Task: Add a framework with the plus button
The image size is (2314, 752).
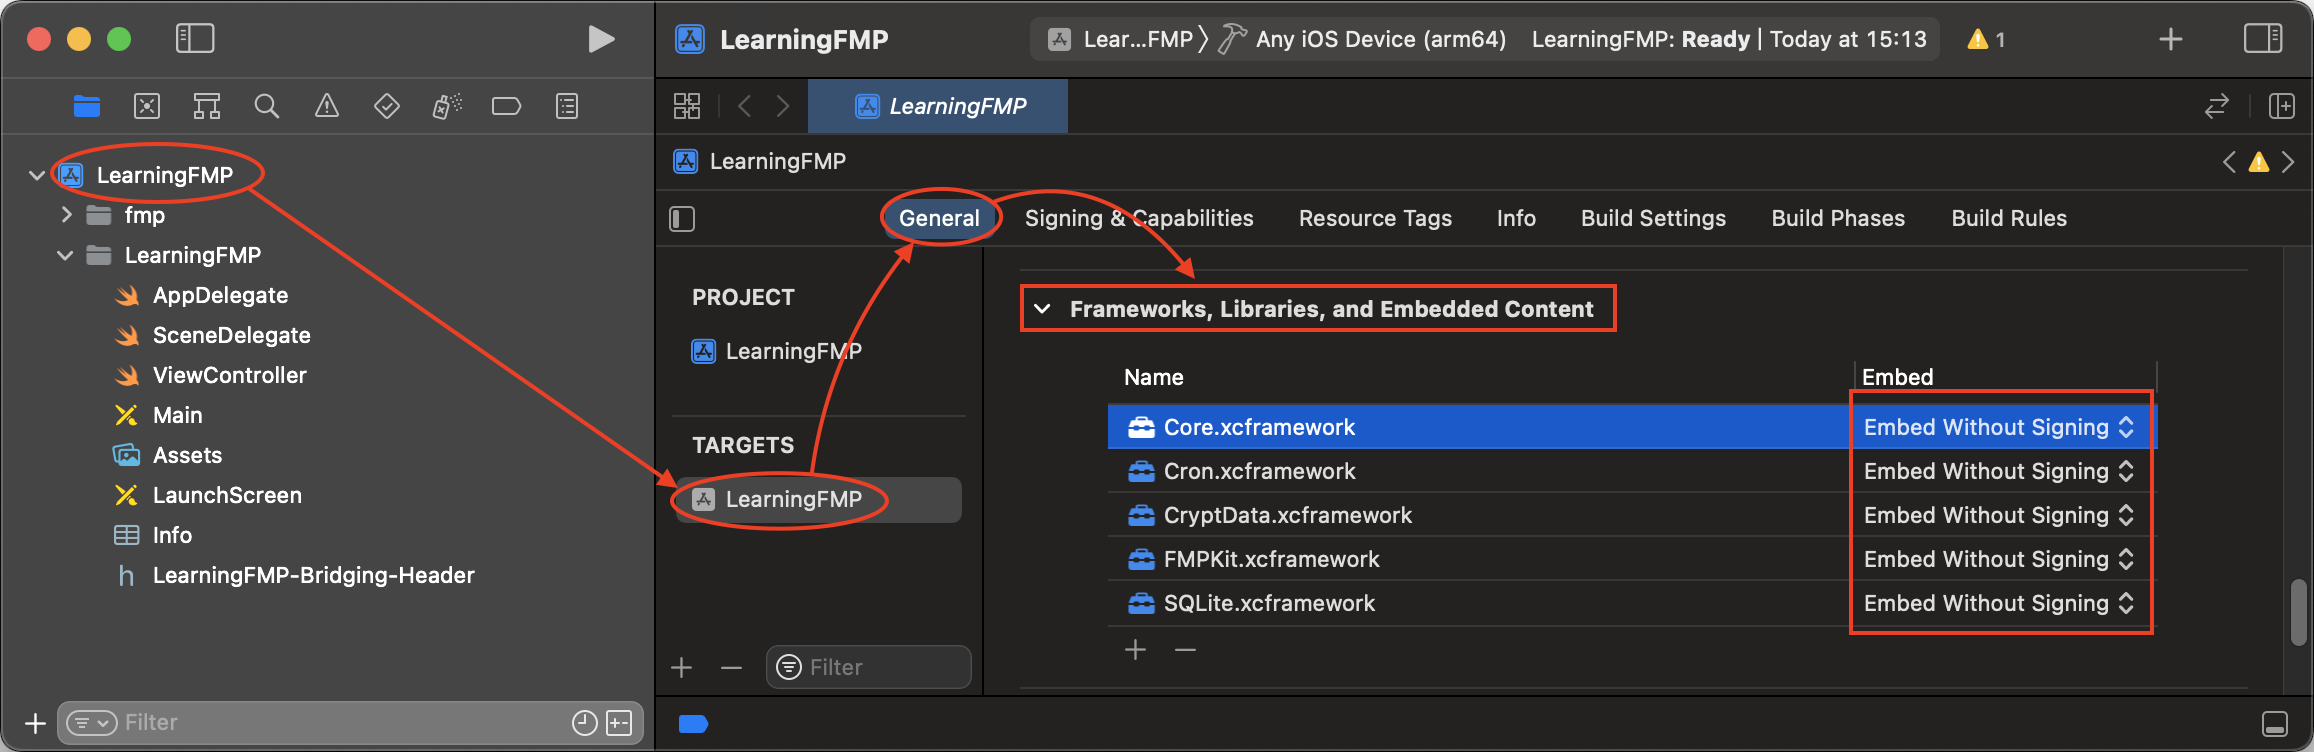Action: [1136, 650]
